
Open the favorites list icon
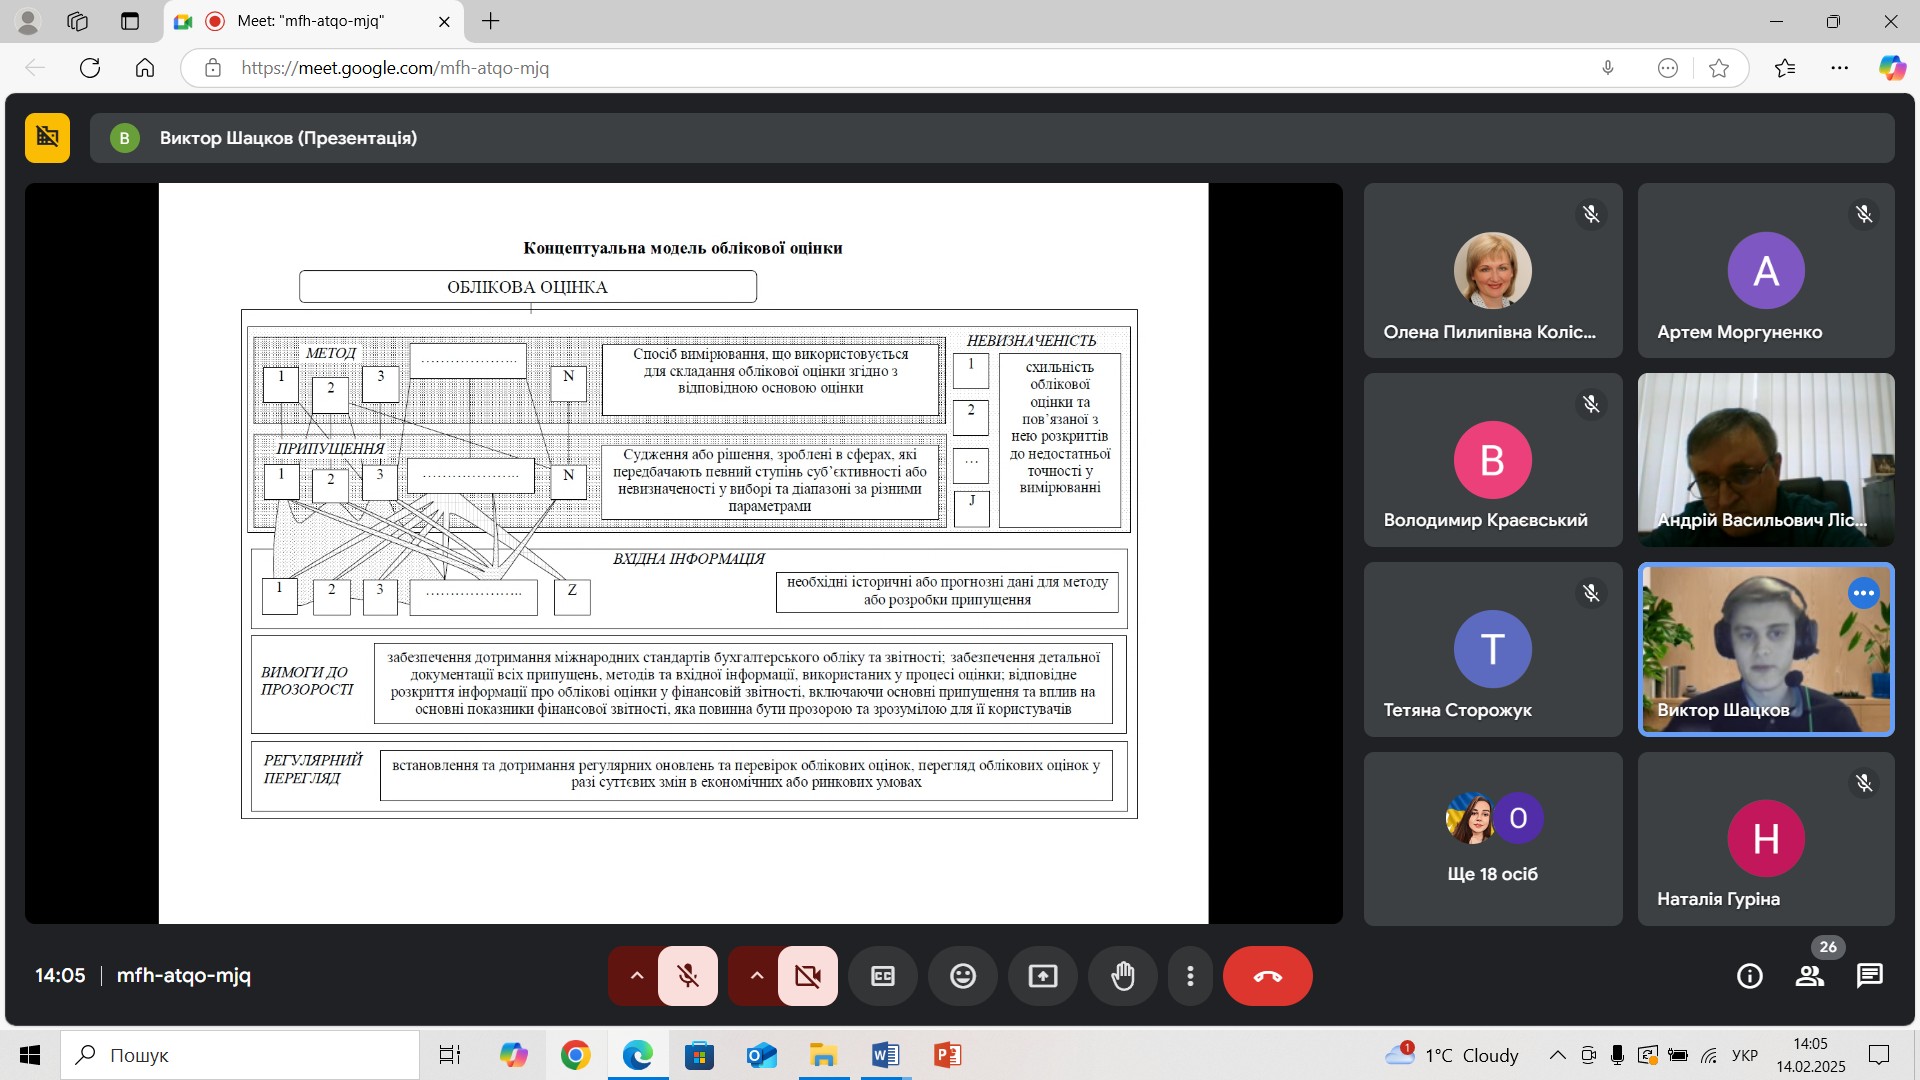pos(1785,68)
